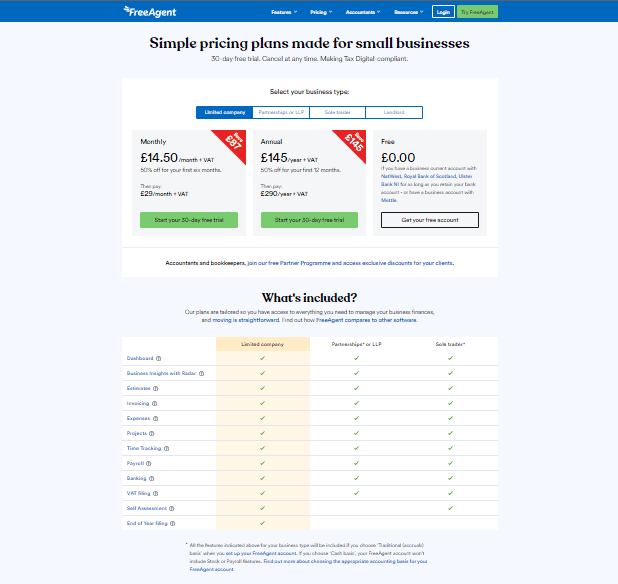Image resolution: width=618 pixels, height=584 pixels.
Task: Click the Save £87 ribbon on Monthly
Action: (233, 141)
